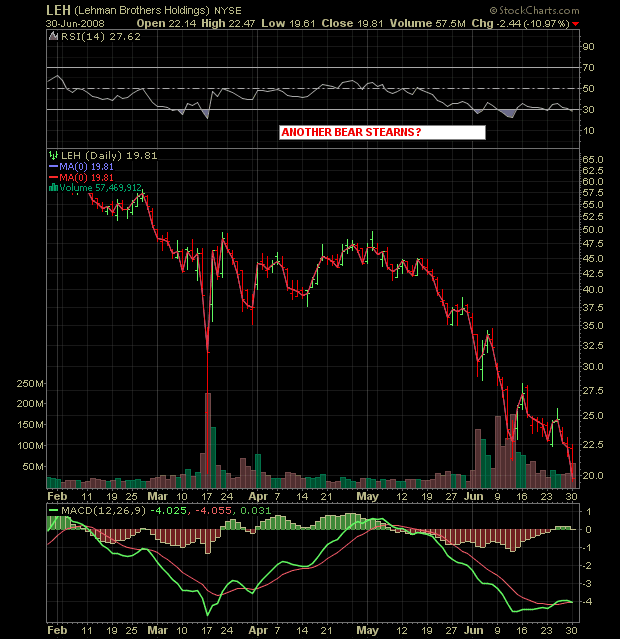Select the LEH ticker symbol in the title
This screenshot has height=639, width=620.
tap(58, 10)
